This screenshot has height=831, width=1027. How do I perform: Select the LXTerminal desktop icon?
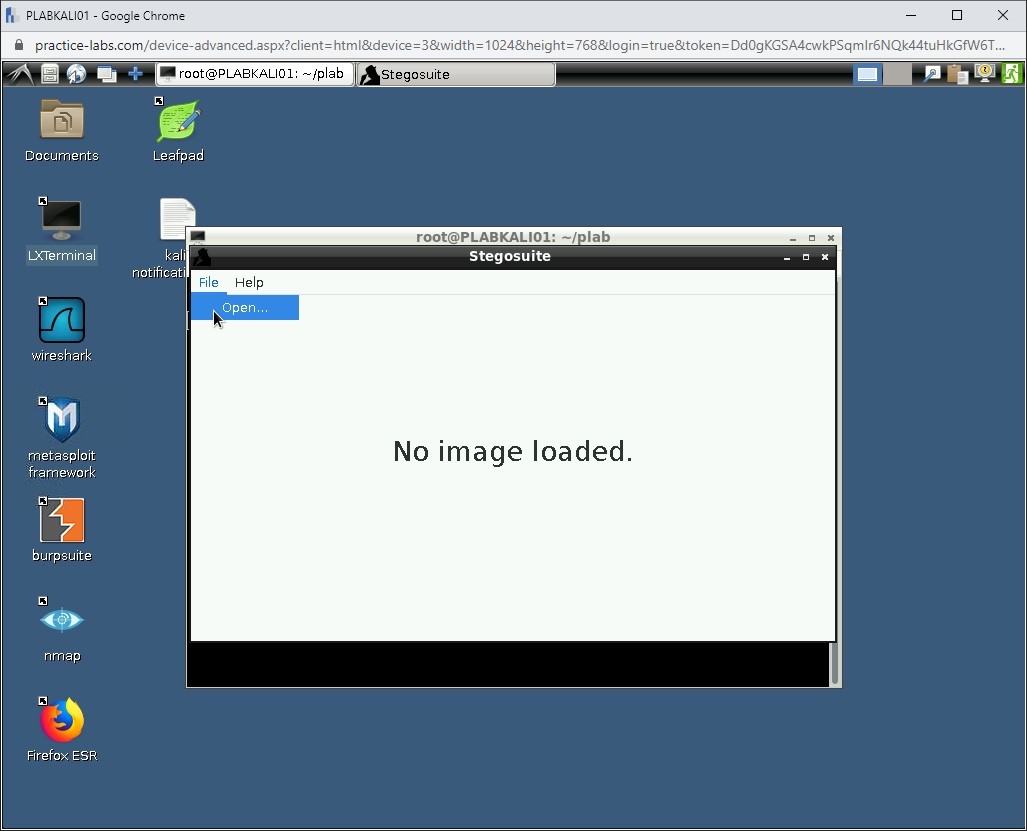click(x=61, y=222)
